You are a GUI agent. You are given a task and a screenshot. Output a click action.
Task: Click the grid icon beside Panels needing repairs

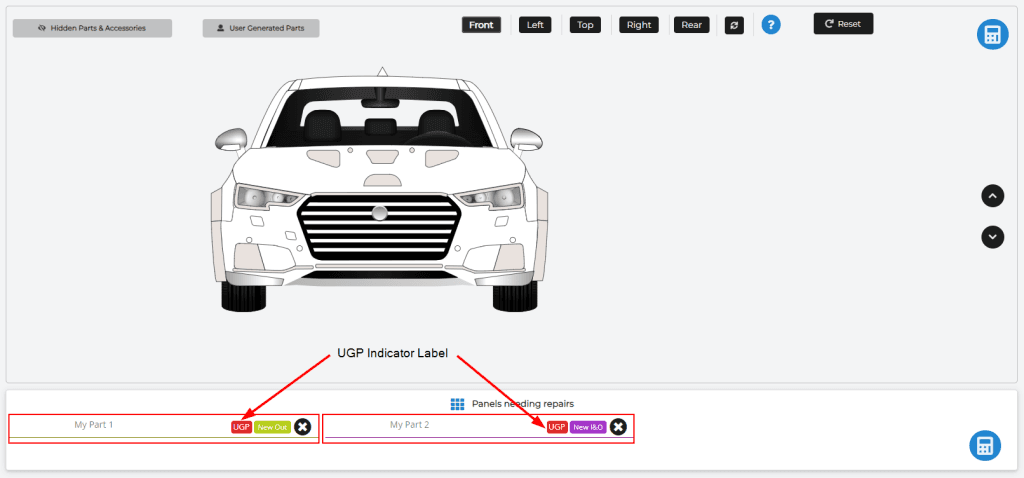pyautogui.click(x=458, y=404)
